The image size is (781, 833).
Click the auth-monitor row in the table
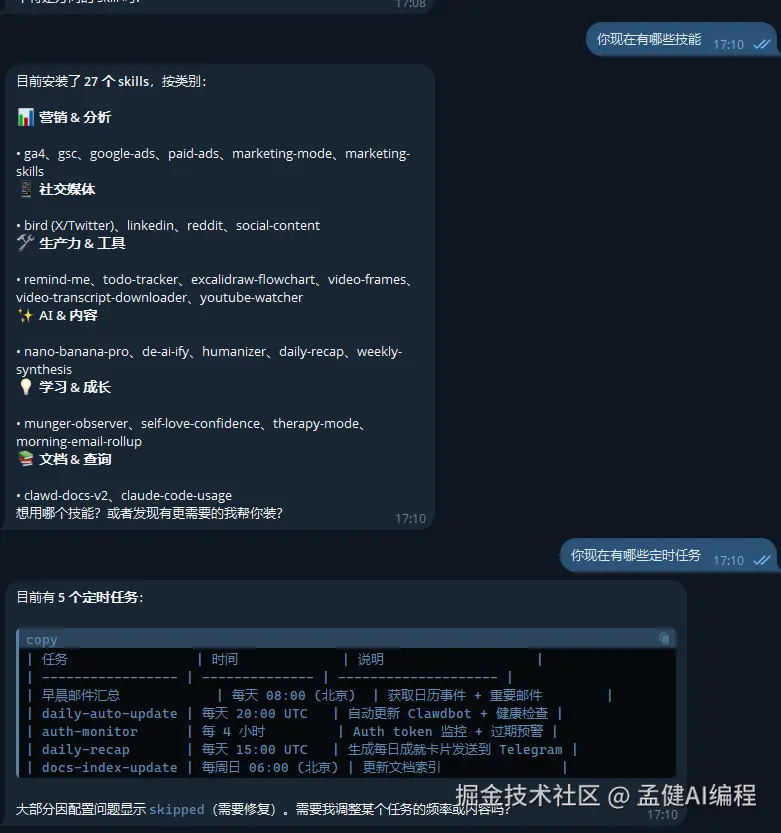click(293, 731)
